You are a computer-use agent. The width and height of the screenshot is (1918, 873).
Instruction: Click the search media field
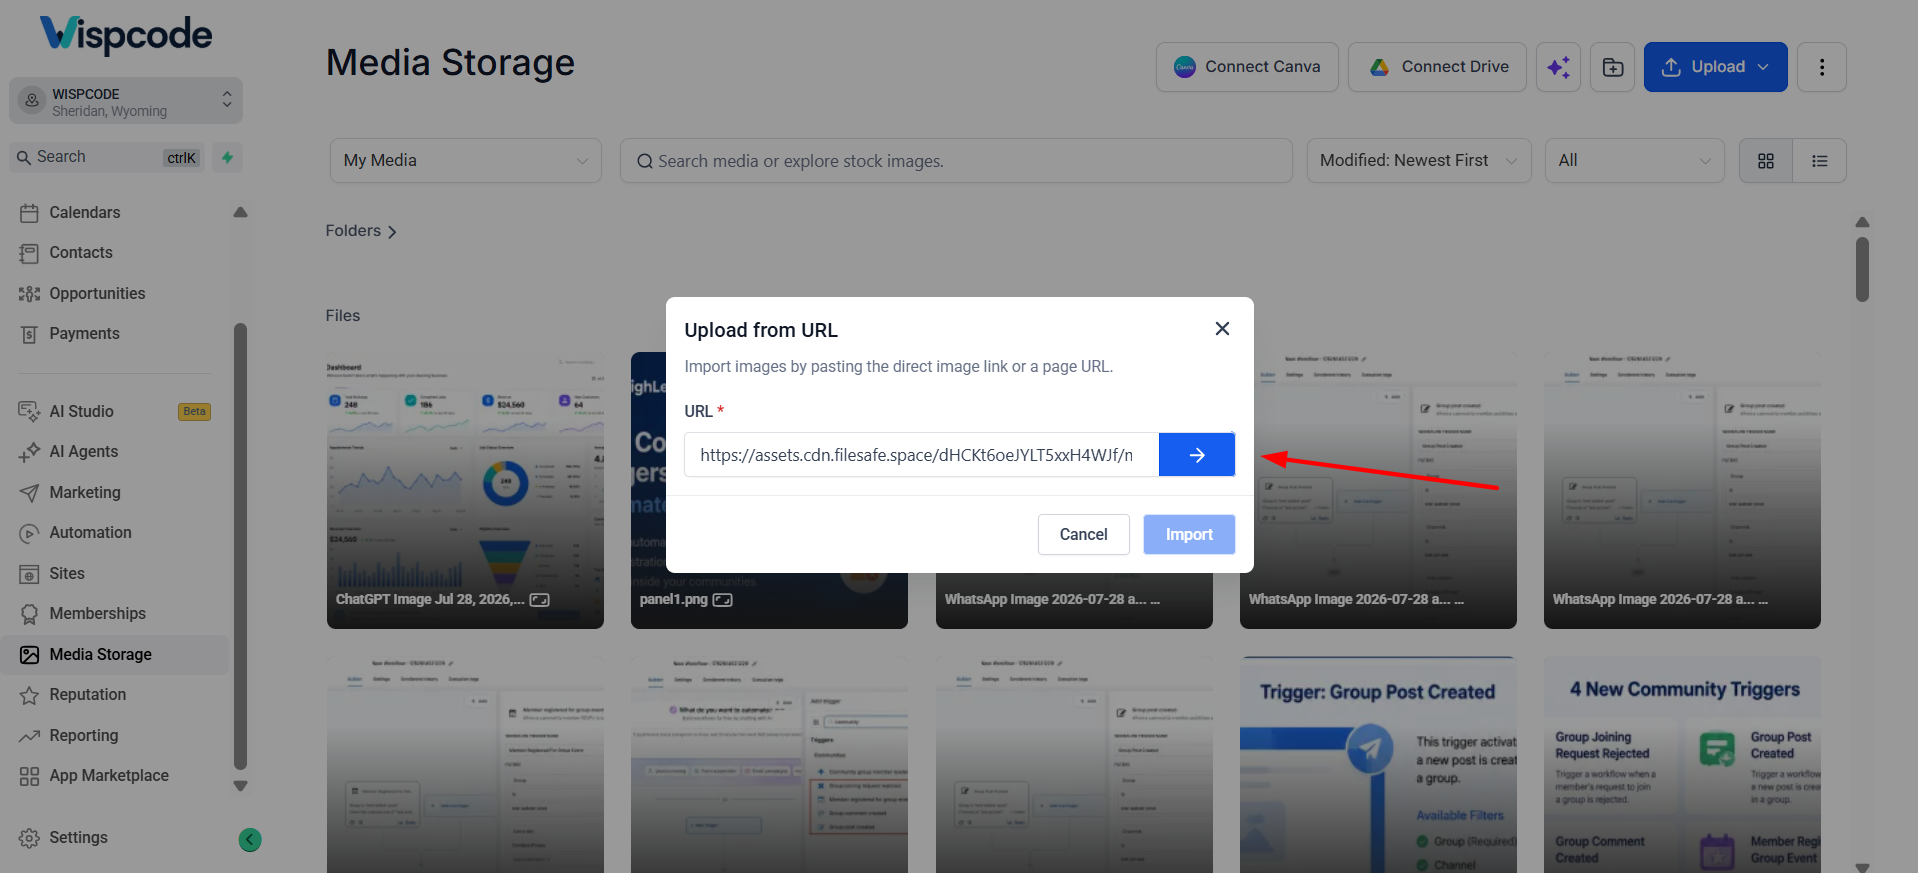pyautogui.click(x=956, y=160)
